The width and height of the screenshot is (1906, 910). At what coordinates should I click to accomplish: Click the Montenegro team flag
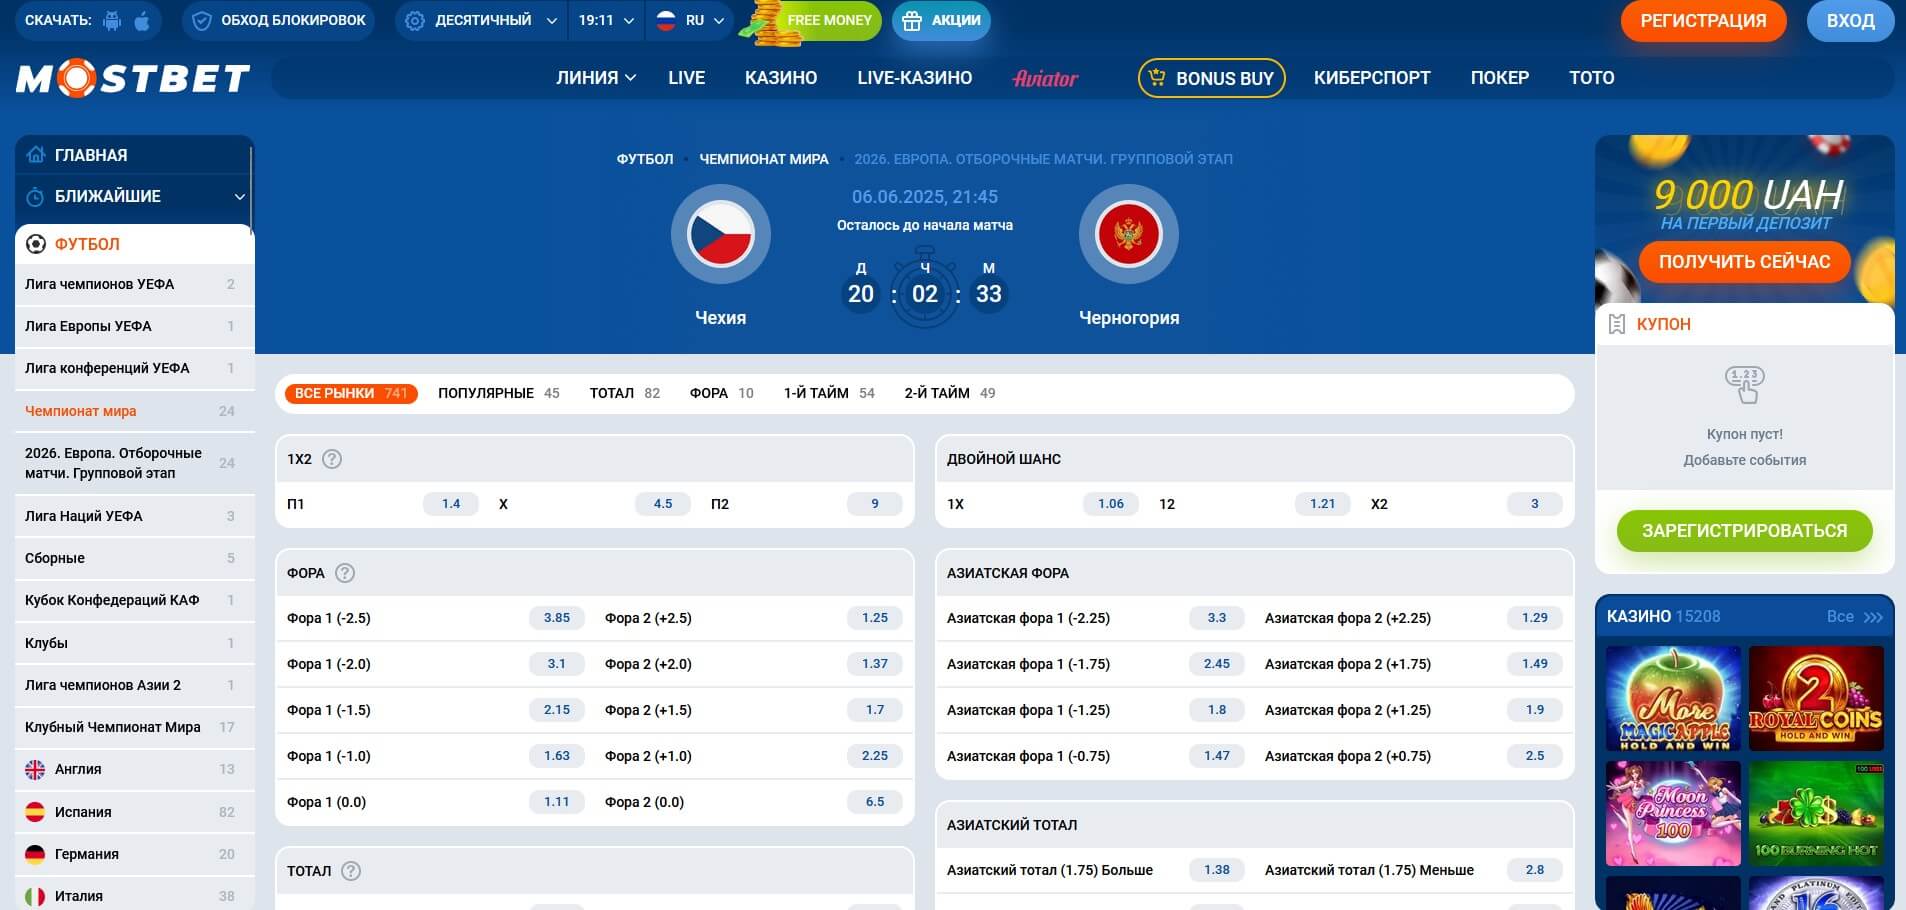(x=1129, y=234)
